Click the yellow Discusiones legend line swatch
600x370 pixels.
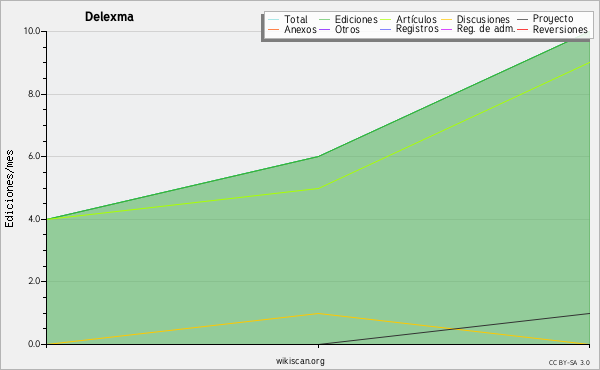point(446,20)
